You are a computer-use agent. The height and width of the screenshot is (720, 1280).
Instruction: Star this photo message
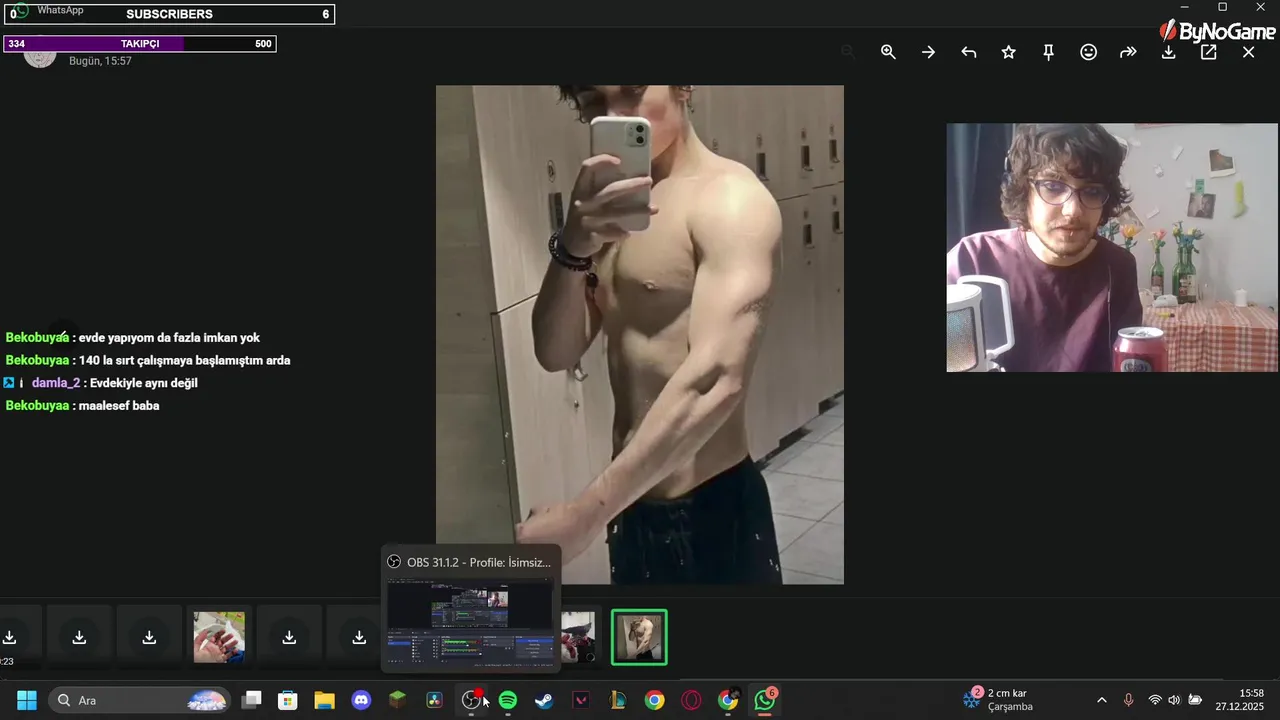1008,52
